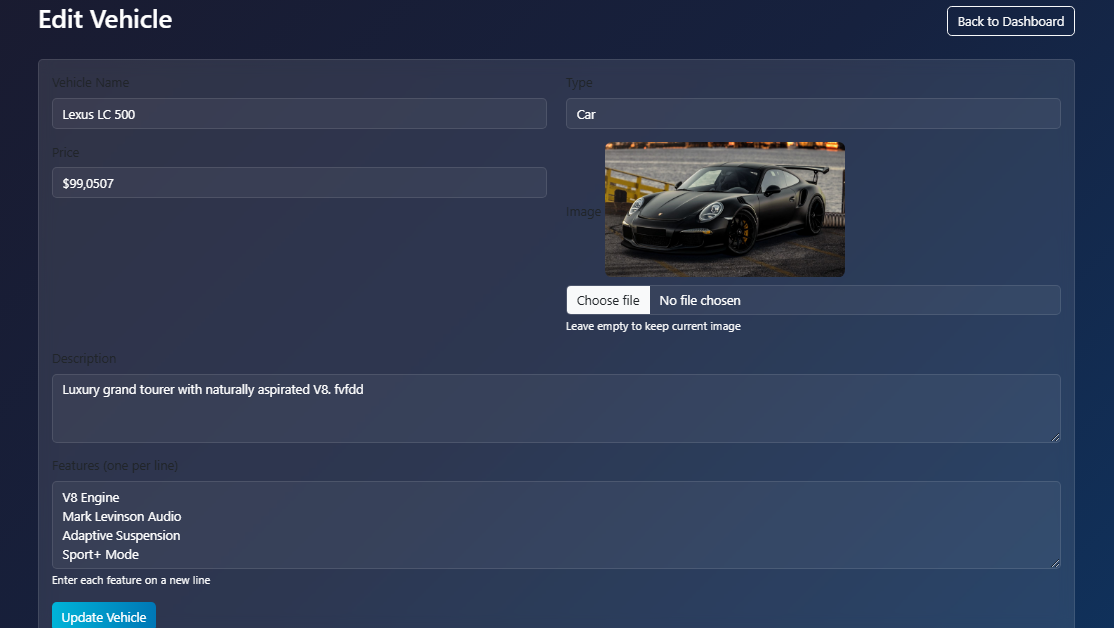
Task: Click into the Type field containing Car
Action: click(812, 114)
